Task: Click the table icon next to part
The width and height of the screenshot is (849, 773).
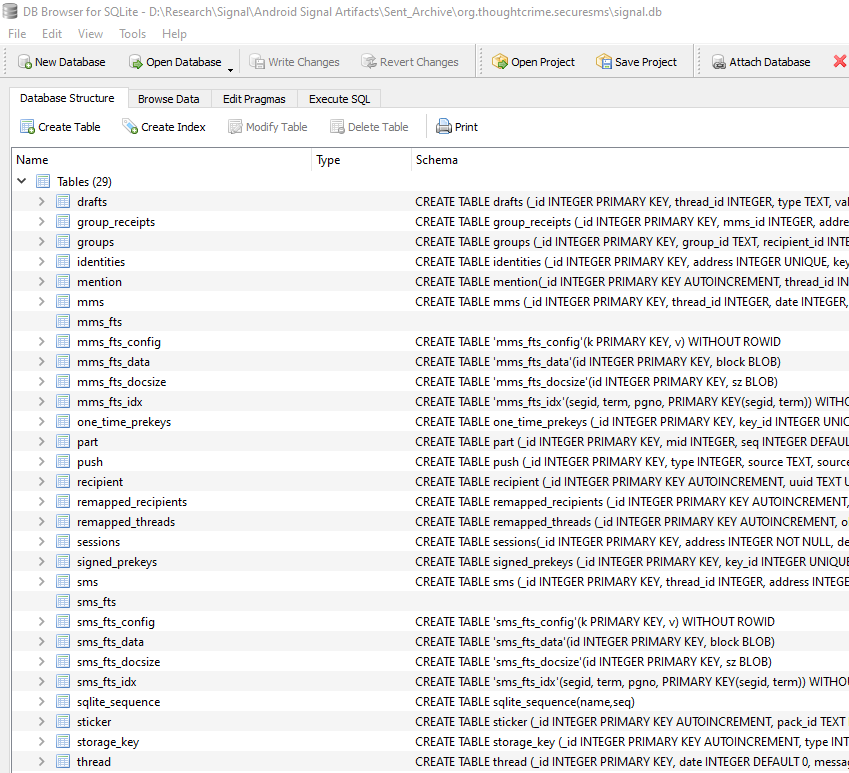Action: coord(63,441)
